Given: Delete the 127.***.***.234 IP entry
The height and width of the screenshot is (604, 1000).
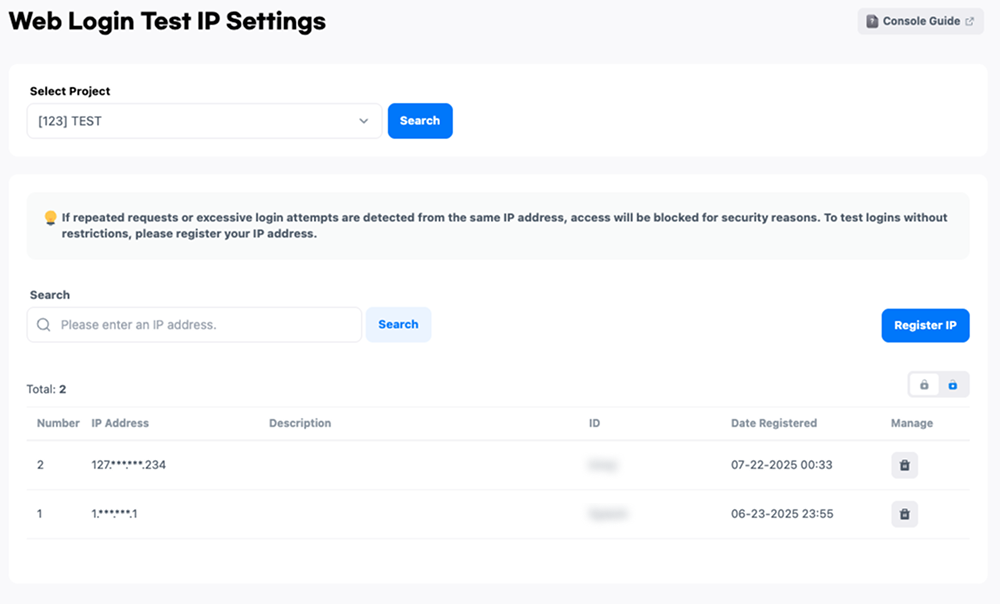Looking at the screenshot, I should point(904,465).
